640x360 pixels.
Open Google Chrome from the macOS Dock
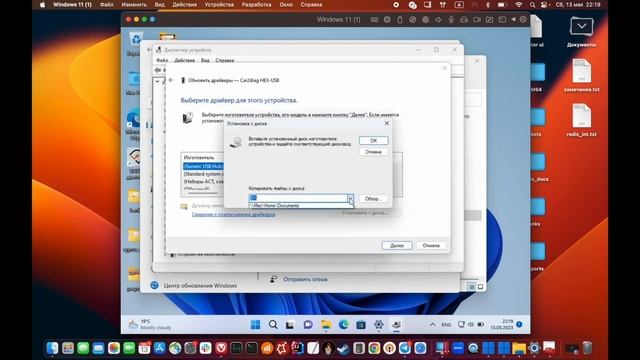(x=374, y=348)
